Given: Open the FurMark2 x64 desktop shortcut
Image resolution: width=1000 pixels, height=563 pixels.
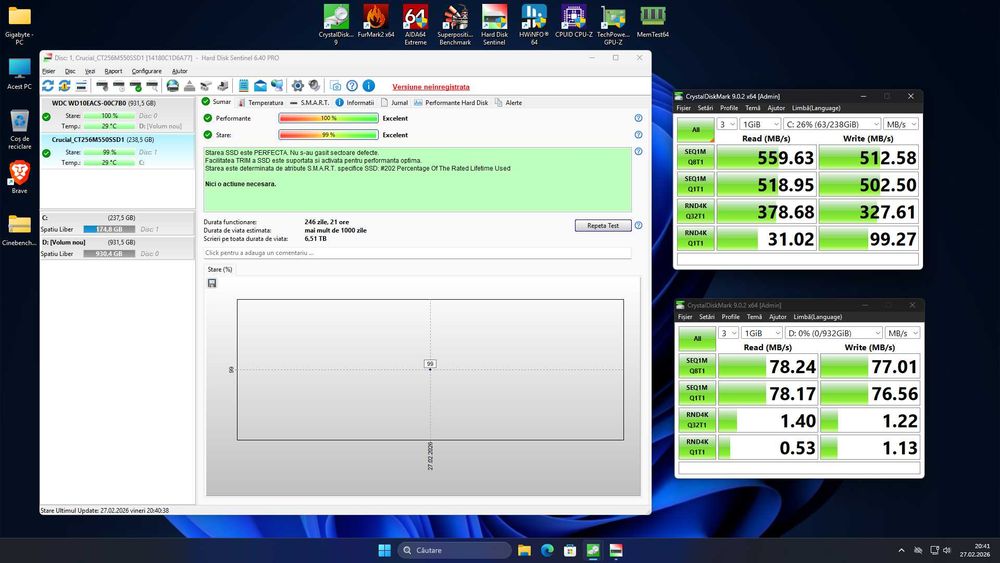Looking at the screenshot, I should coord(376,21).
